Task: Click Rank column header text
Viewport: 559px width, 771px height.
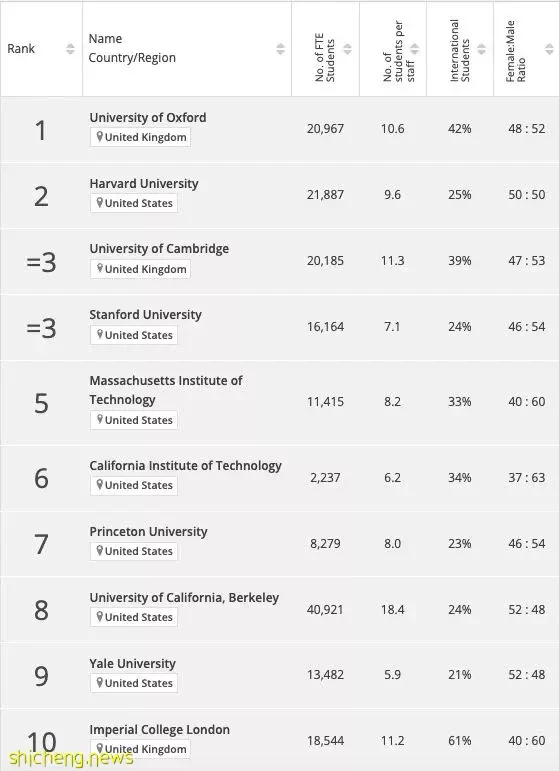Action: point(21,49)
